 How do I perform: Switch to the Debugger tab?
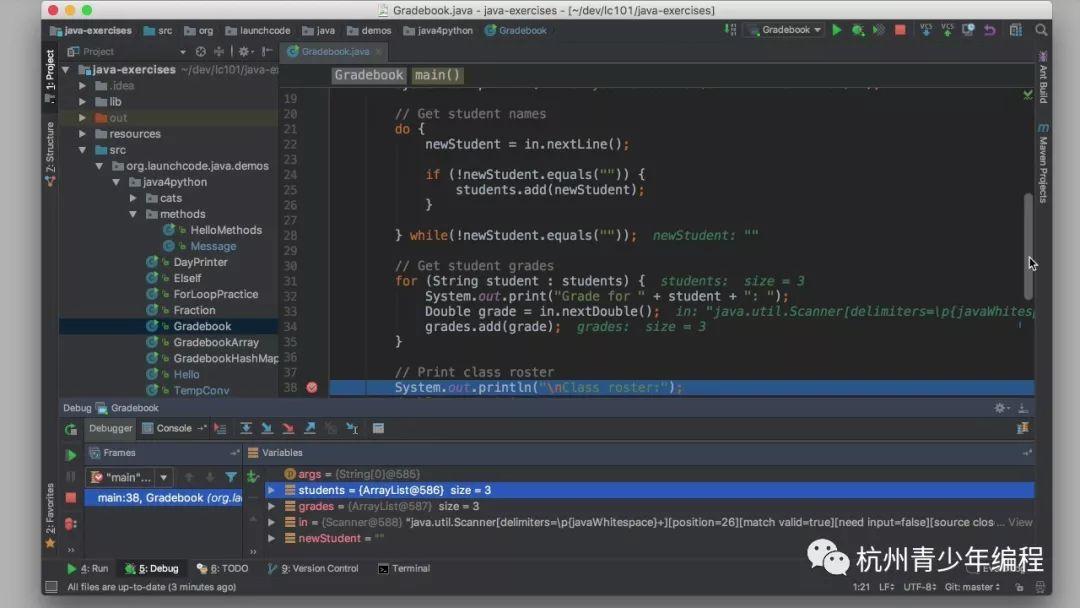pyautogui.click(x=110, y=428)
